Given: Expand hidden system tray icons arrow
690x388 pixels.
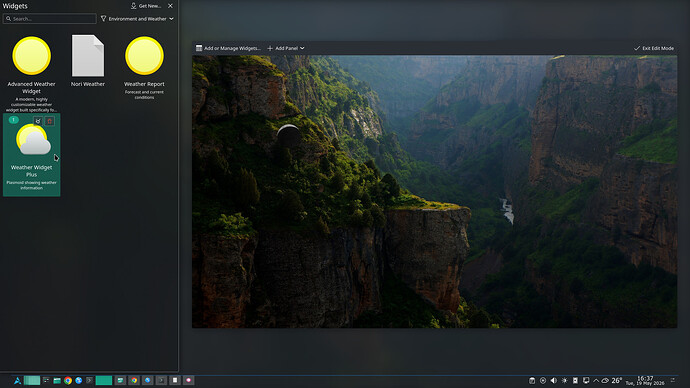Looking at the screenshot, I should 596,381.
